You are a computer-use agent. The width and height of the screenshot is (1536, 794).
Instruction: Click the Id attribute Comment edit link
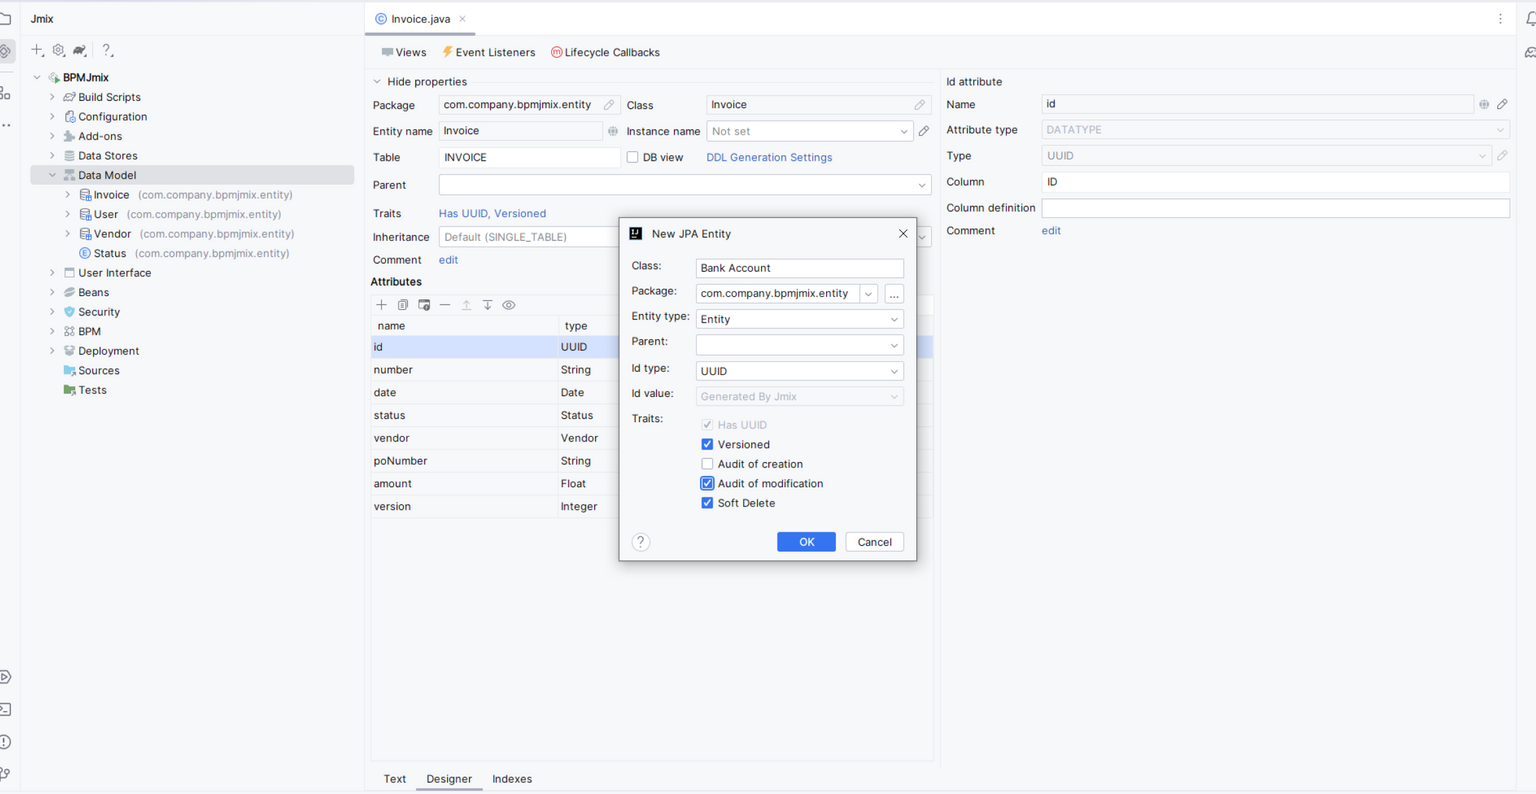click(1051, 231)
